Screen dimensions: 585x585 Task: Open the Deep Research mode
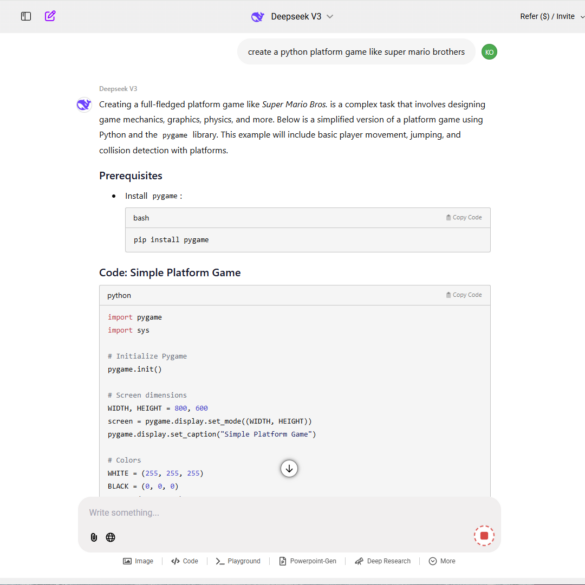click(x=382, y=561)
